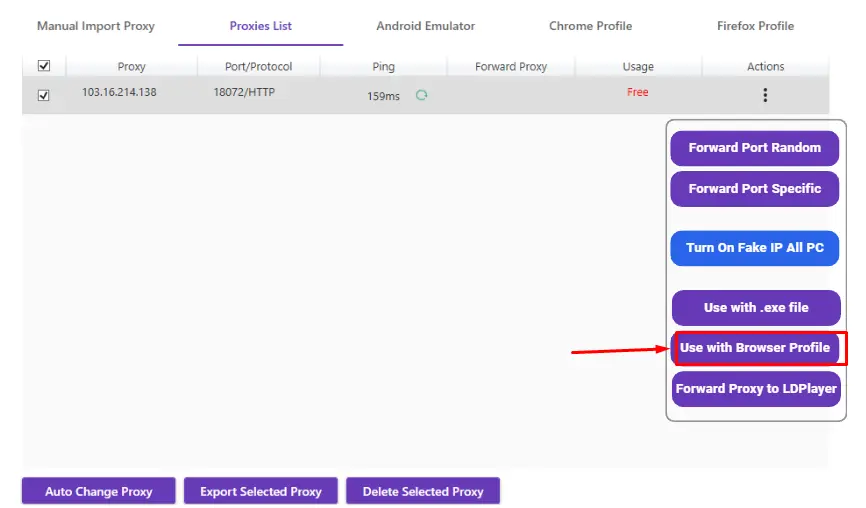The width and height of the screenshot is (866, 508).
Task: Switch to Firefox Profile tab
Action: [x=756, y=26]
